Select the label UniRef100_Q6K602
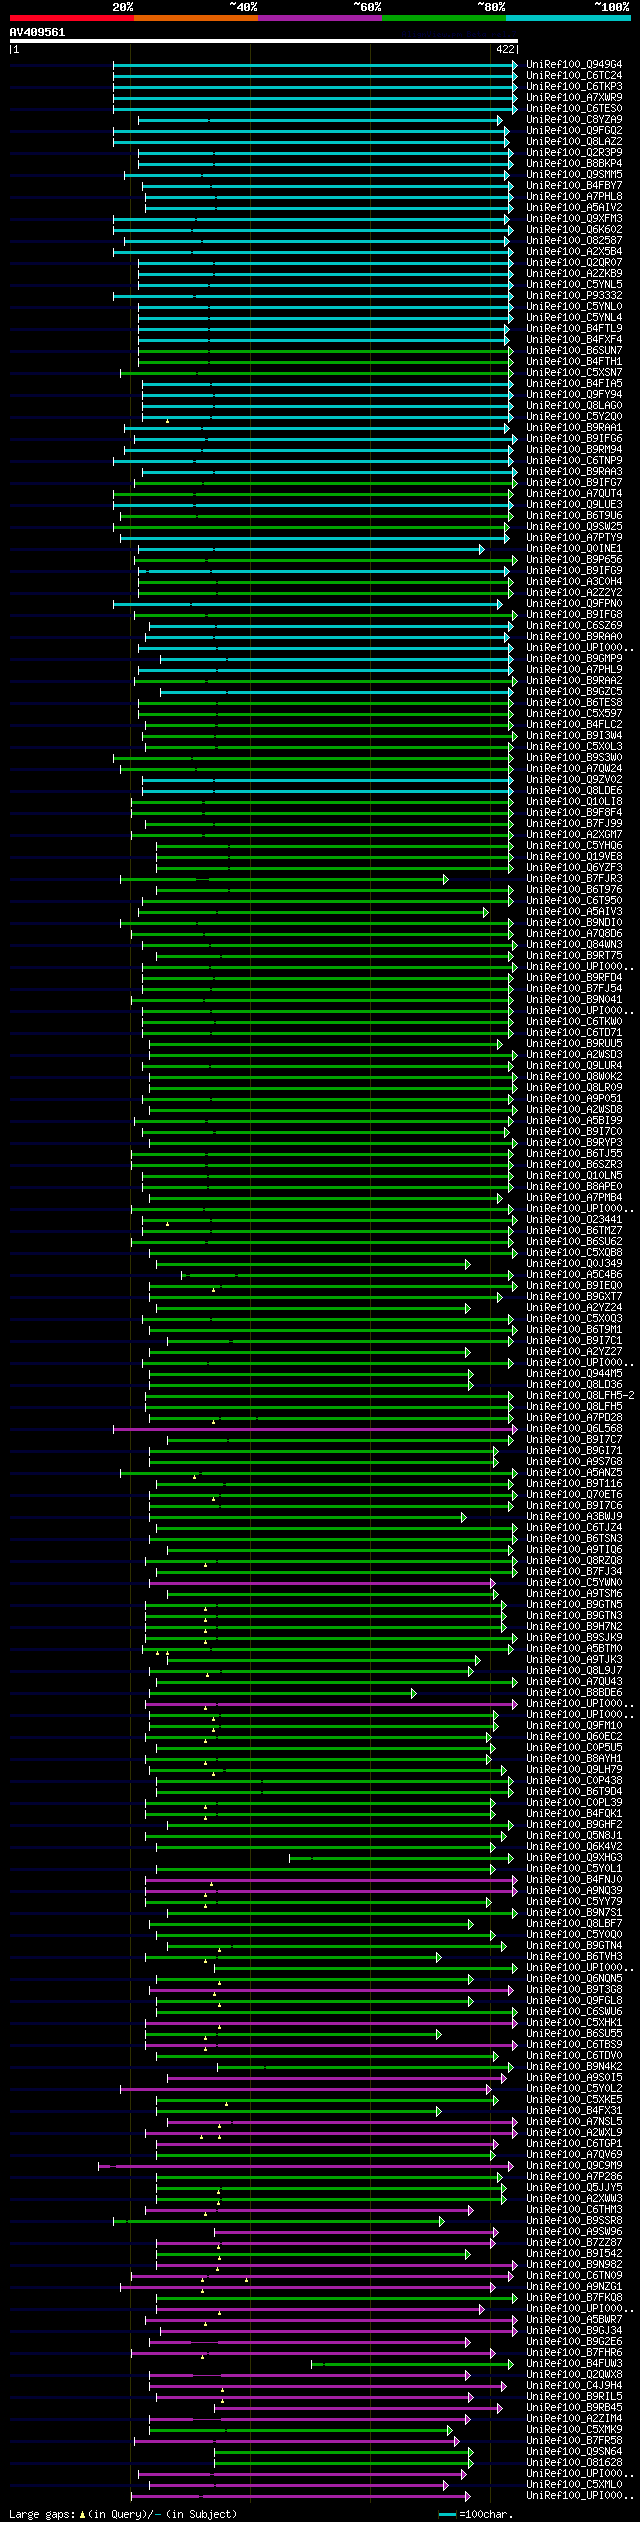The image size is (640, 2522). [574, 230]
